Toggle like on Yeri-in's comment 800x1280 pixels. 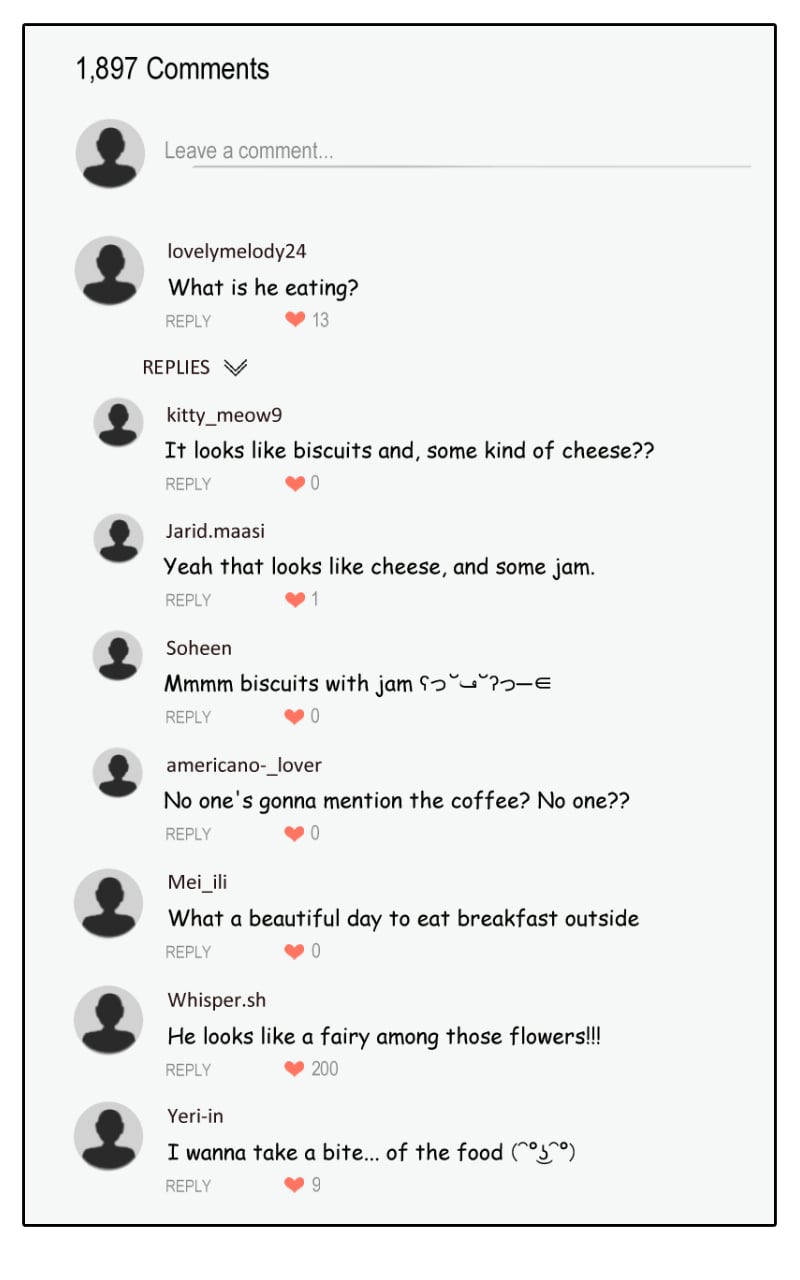[x=295, y=1186]
